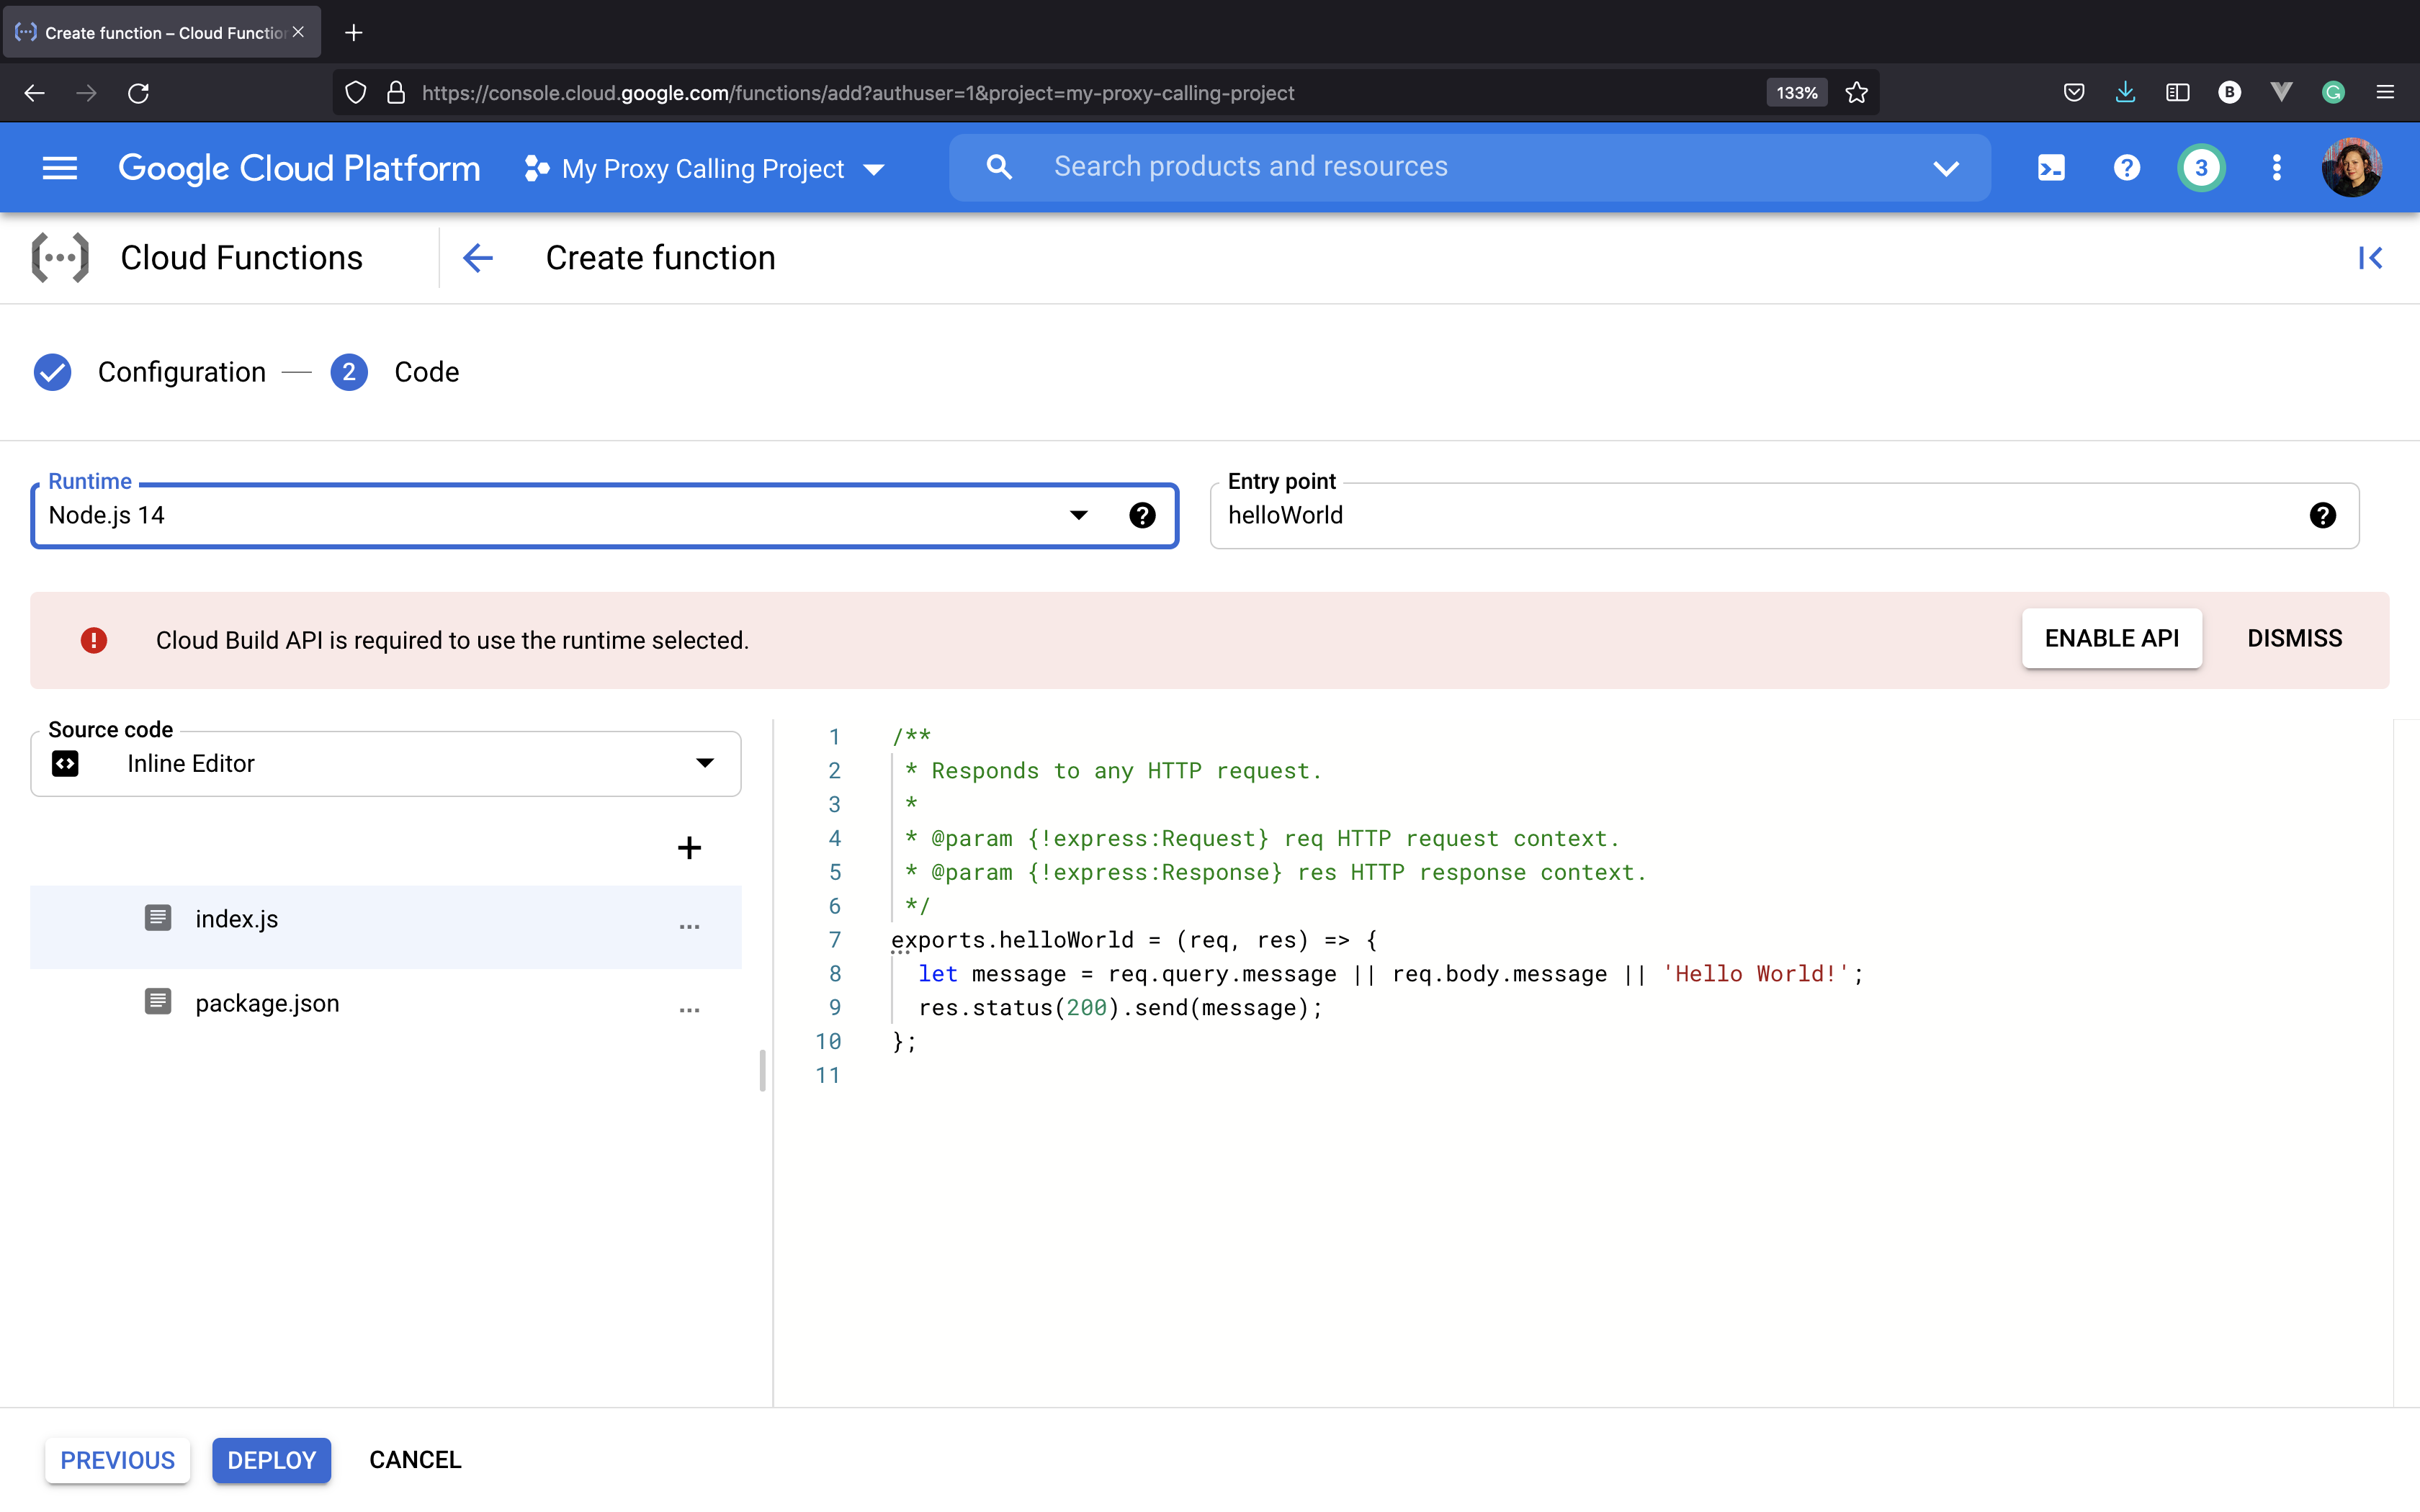Image resolution: width=2420 pixels, height=1512 pixels.
Task: Click the tracking protection shield icon
Action: pos(355,93)
